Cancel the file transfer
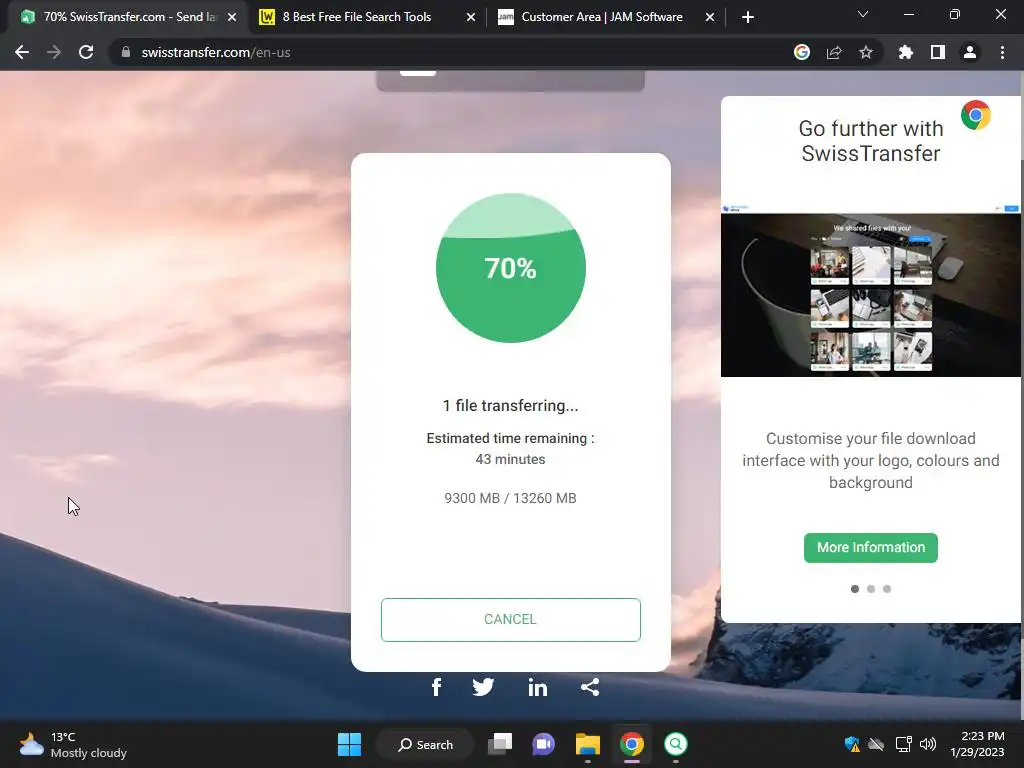This screenshot has width=1024, height=768. (x=511, y=619)
